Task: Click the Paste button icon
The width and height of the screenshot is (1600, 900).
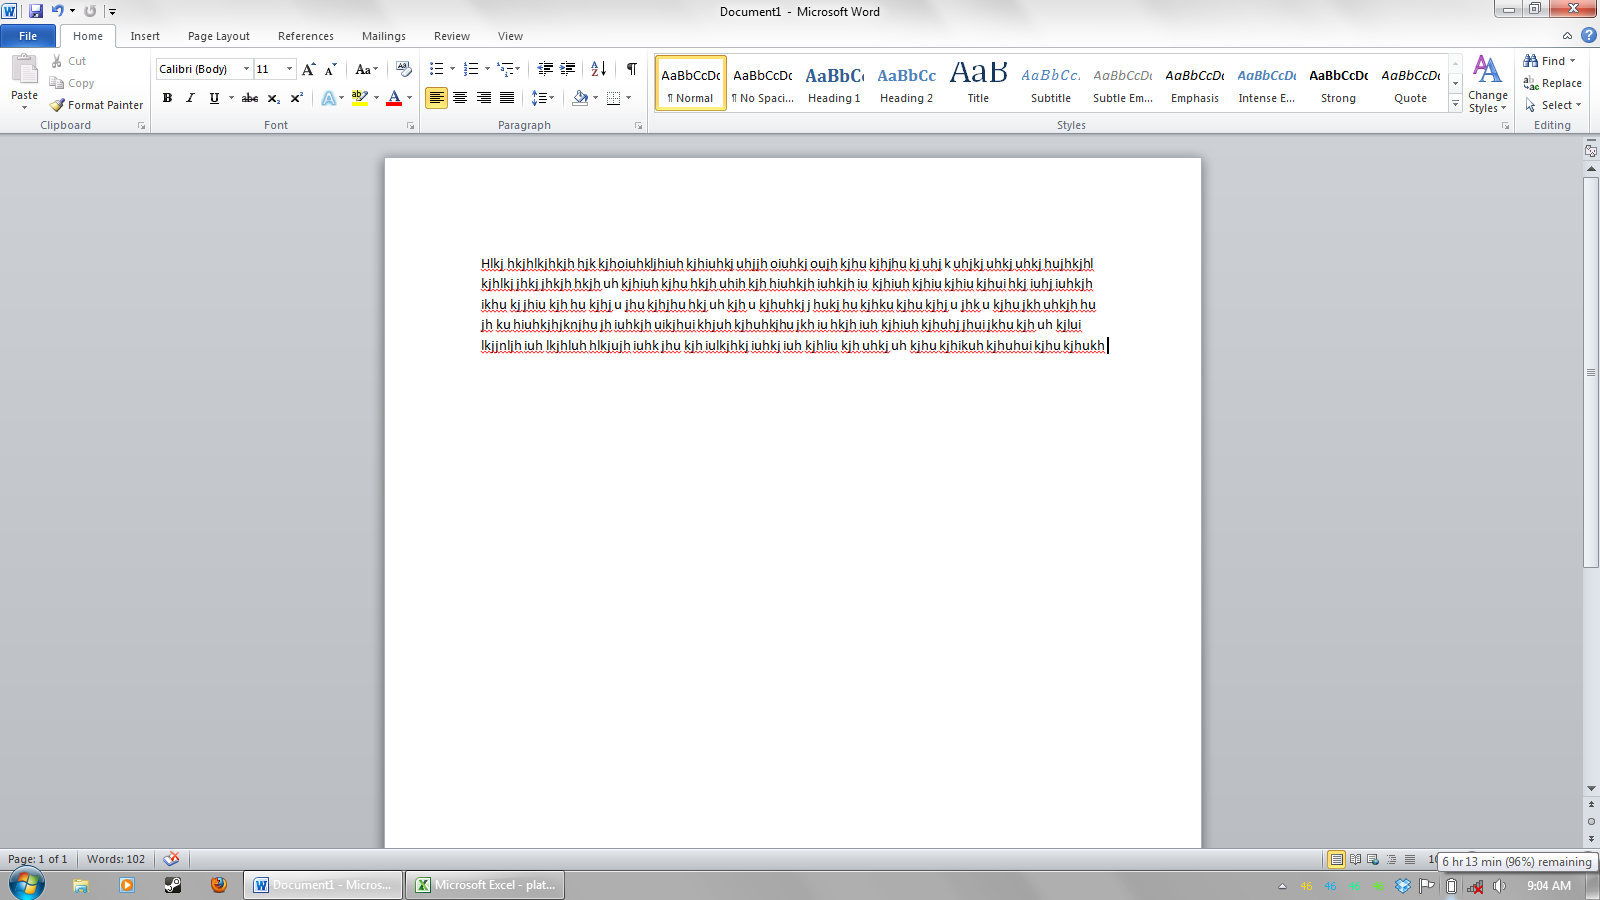Action: [x=24, y=70]
